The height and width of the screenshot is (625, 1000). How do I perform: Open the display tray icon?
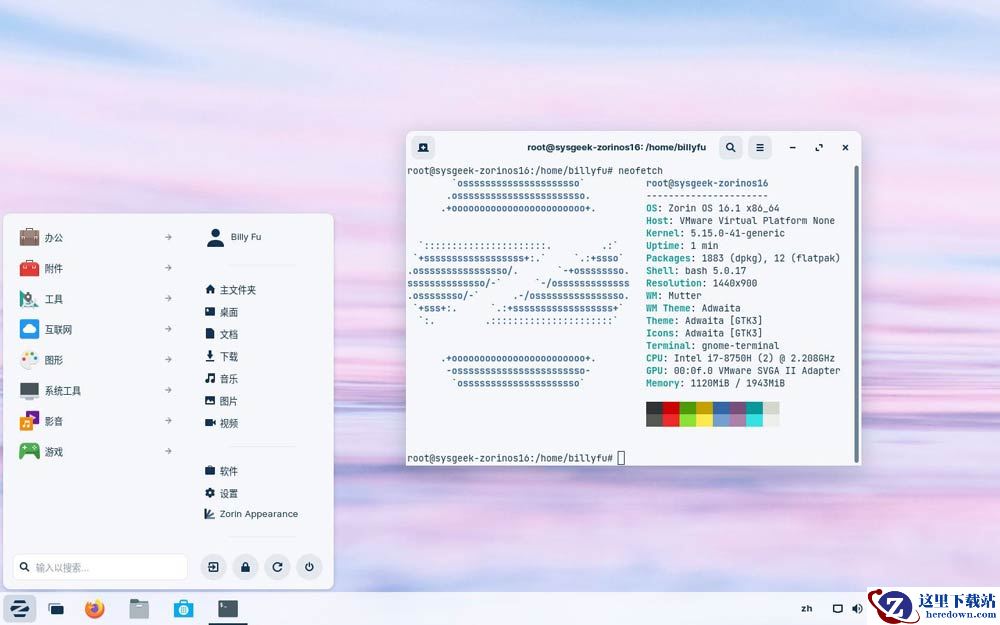pos(838,609)
